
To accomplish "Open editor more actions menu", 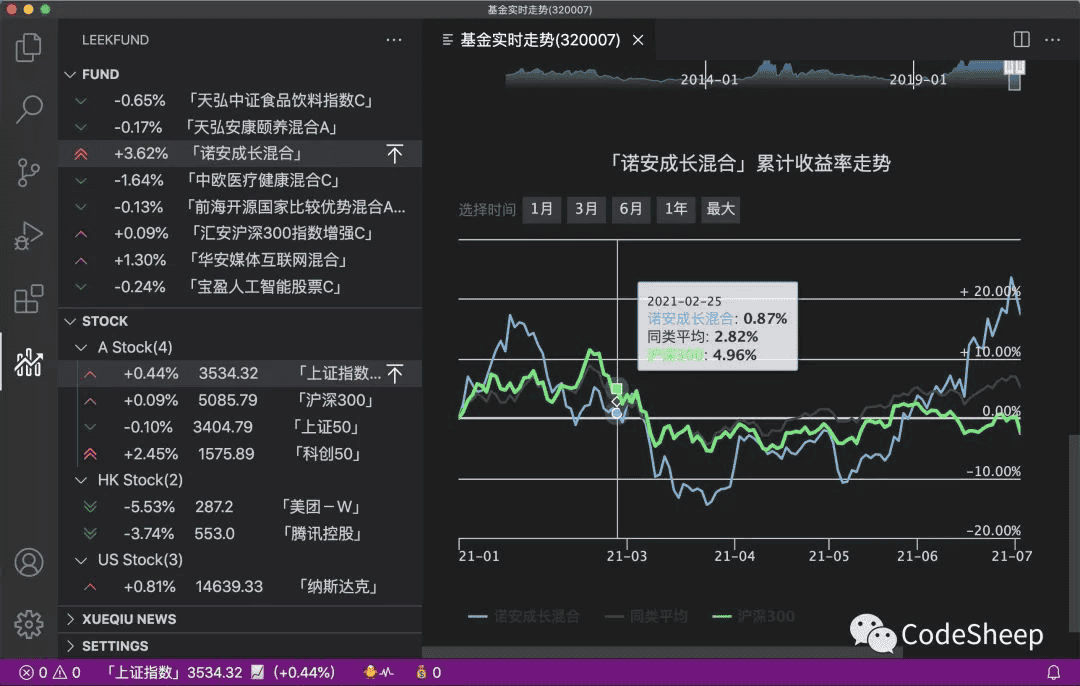I will pyautogui.click(x=1052, y=39).
